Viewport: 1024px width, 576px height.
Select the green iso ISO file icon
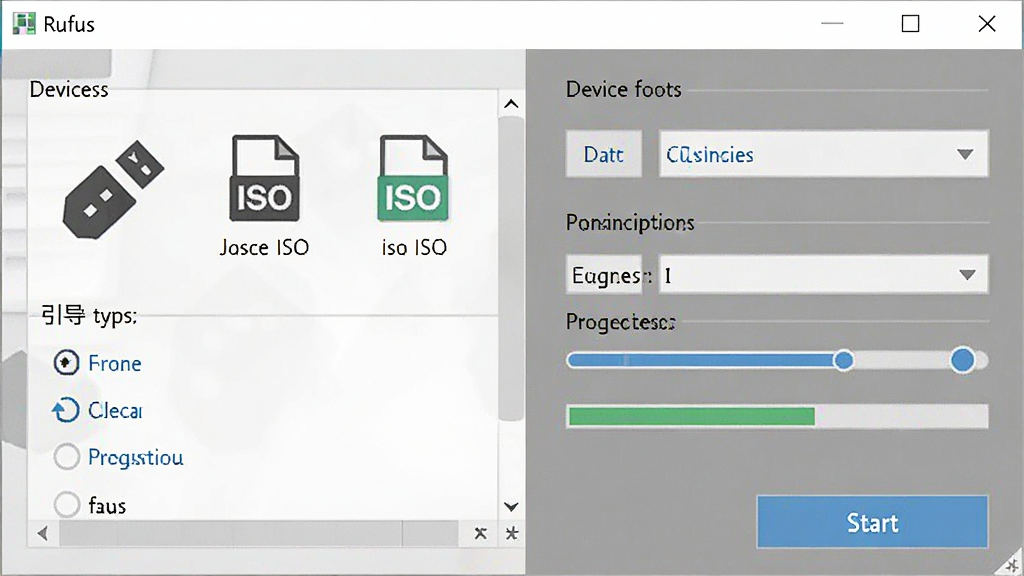[413, 178]
